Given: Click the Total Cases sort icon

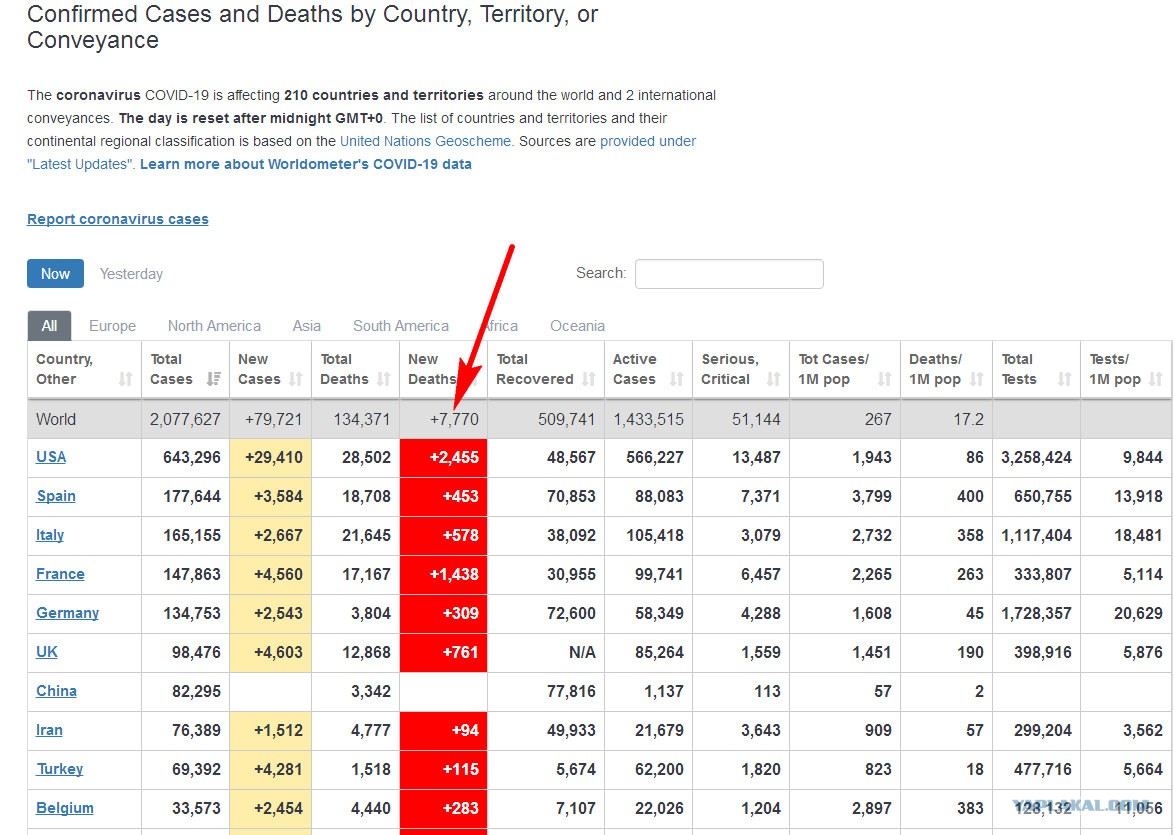Looking at the screenshot, I should click(214, 379).
